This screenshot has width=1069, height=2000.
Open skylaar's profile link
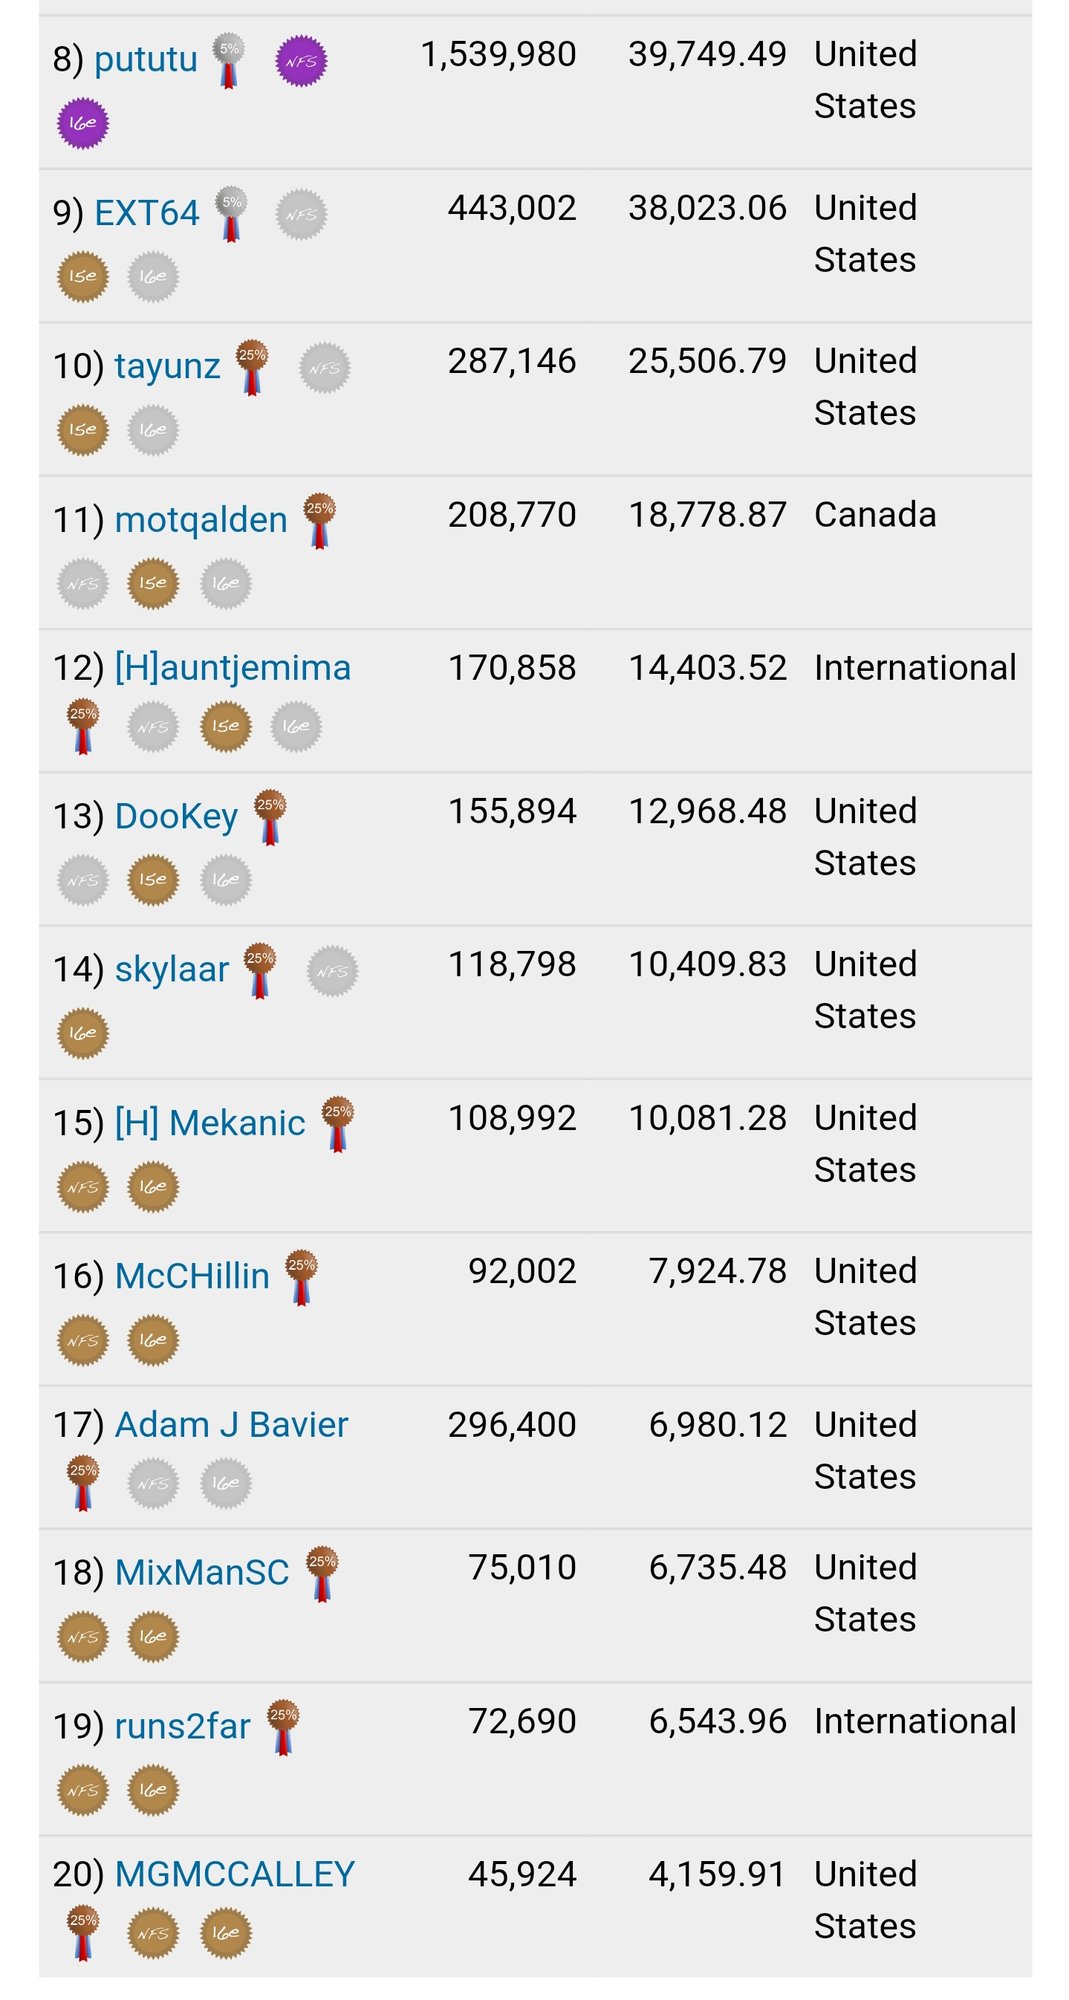pyautogui.click(x=172, y=969)
